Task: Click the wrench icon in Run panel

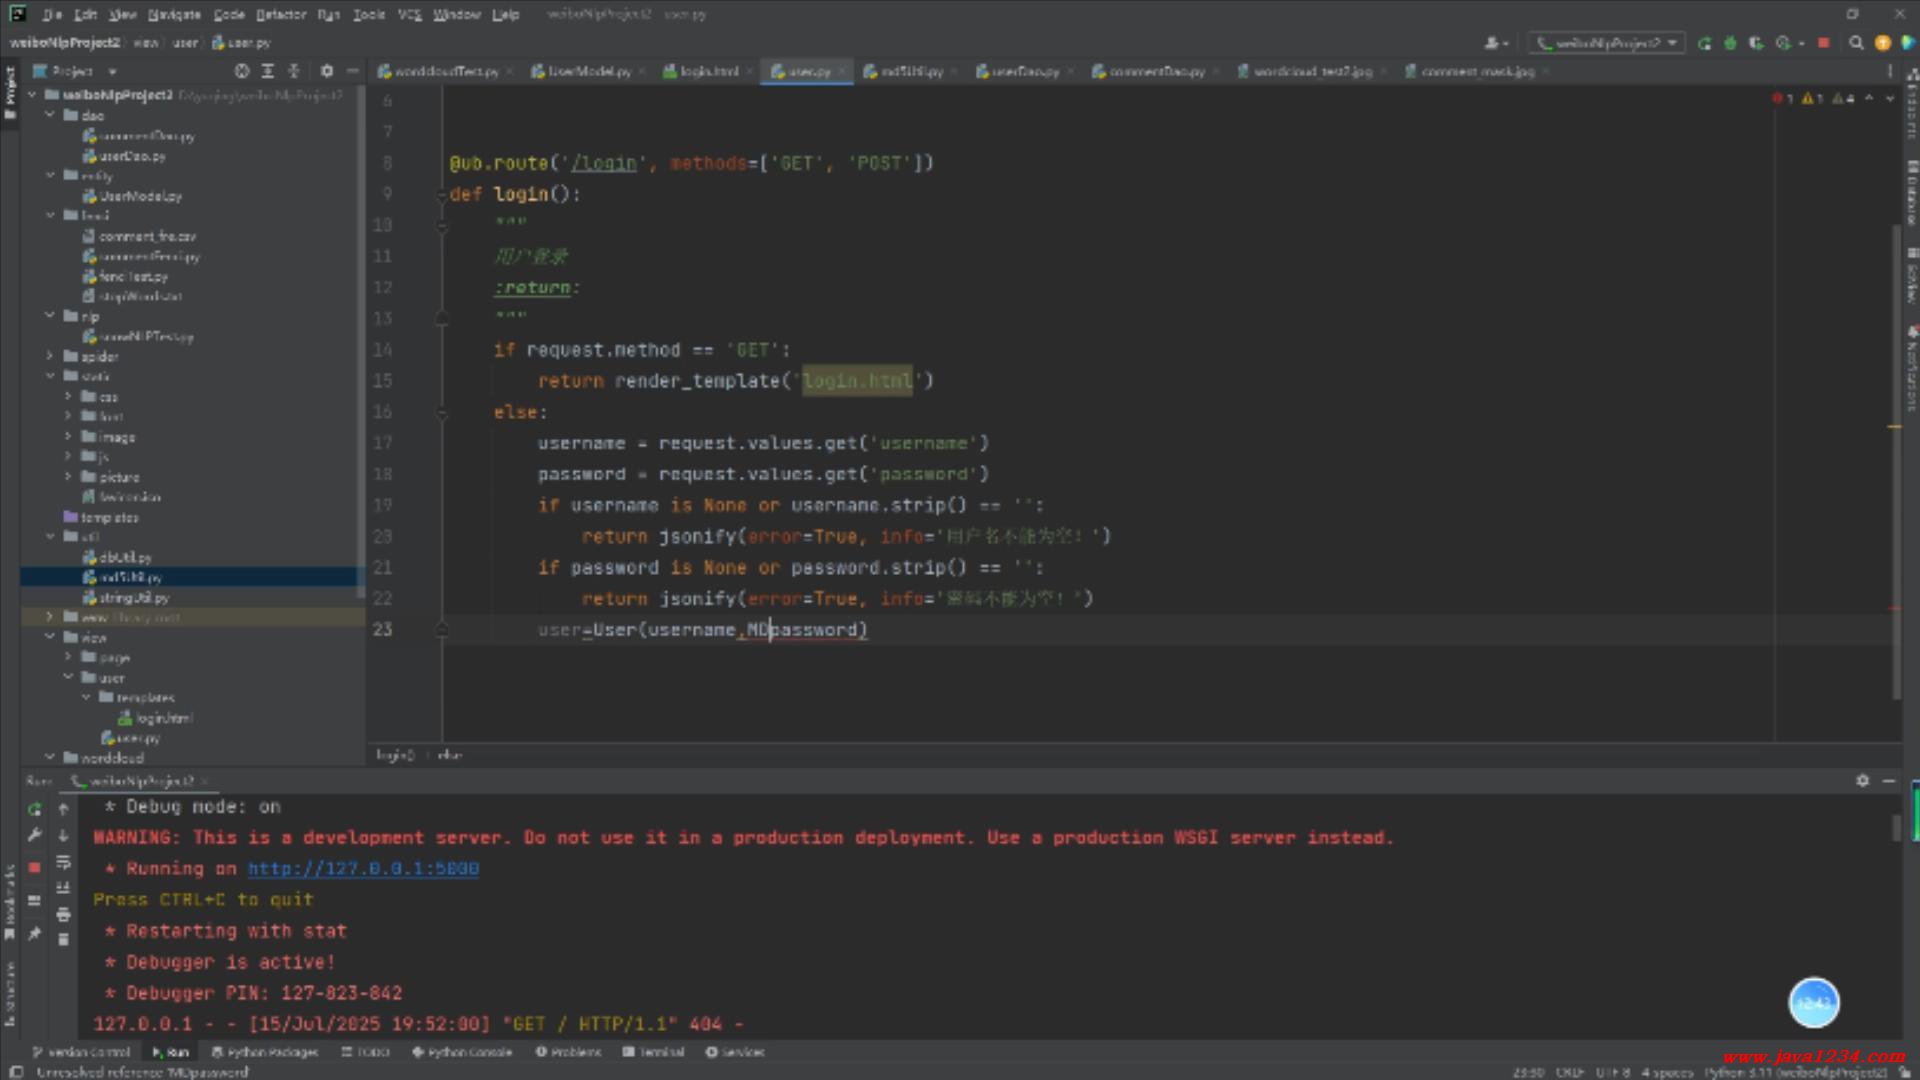Action: (35, 835)
